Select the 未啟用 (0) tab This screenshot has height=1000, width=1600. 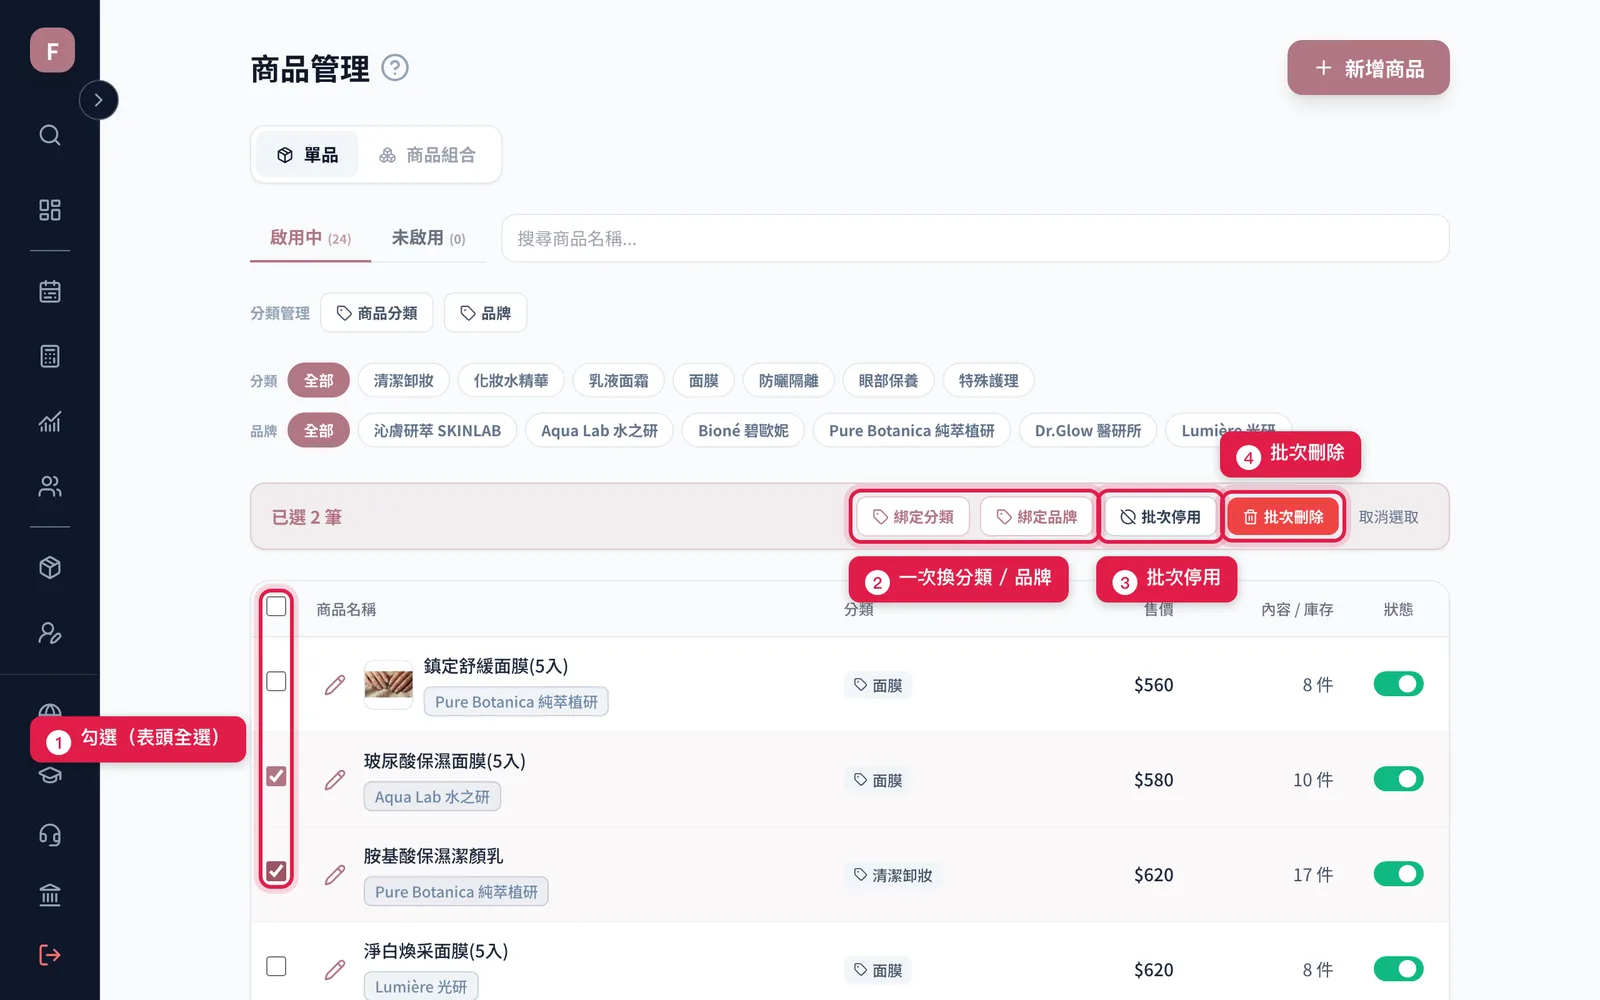point(428,238)
